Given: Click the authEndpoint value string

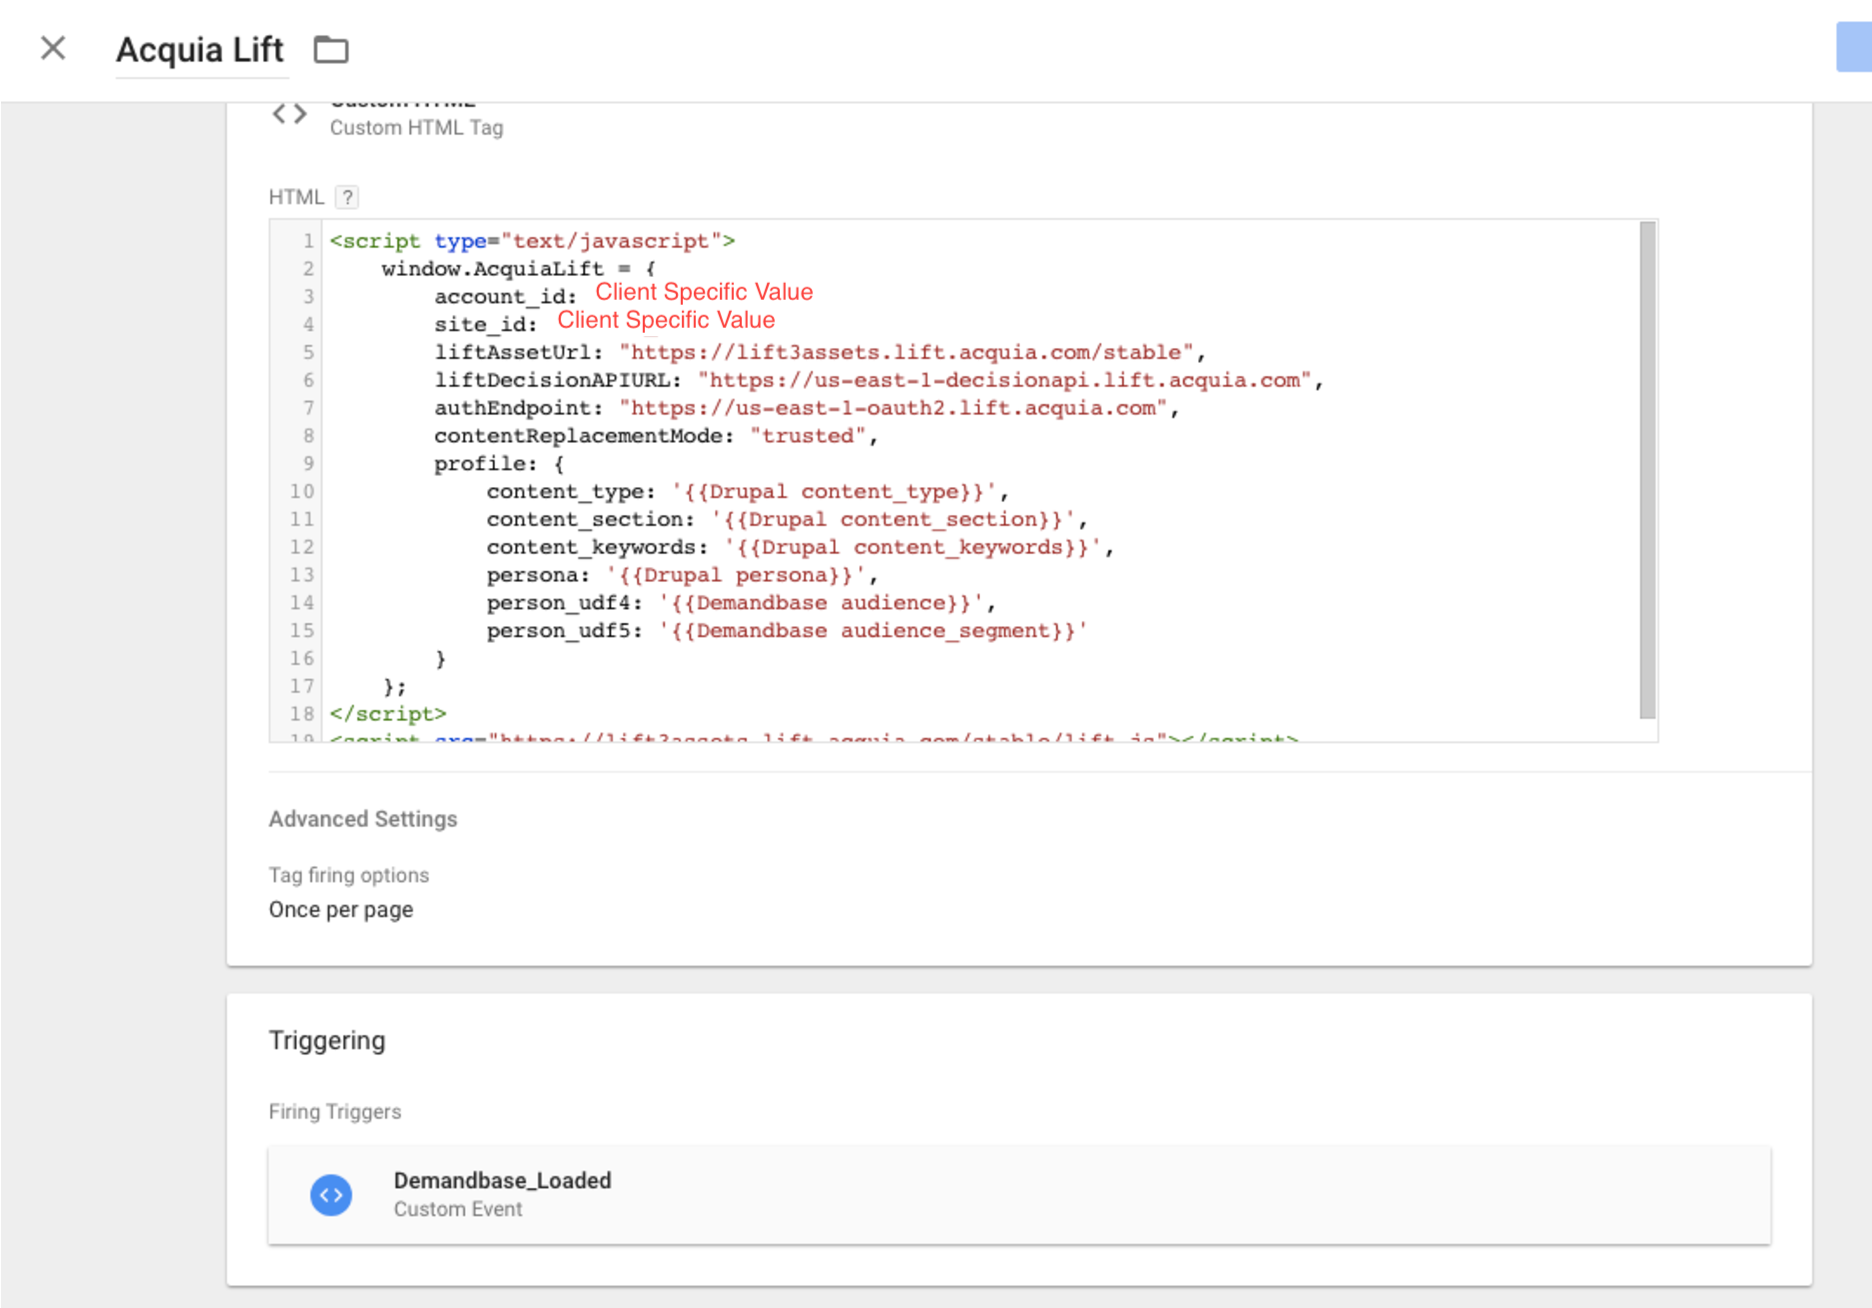Looking at the screenshot, I should pos(893,408).
